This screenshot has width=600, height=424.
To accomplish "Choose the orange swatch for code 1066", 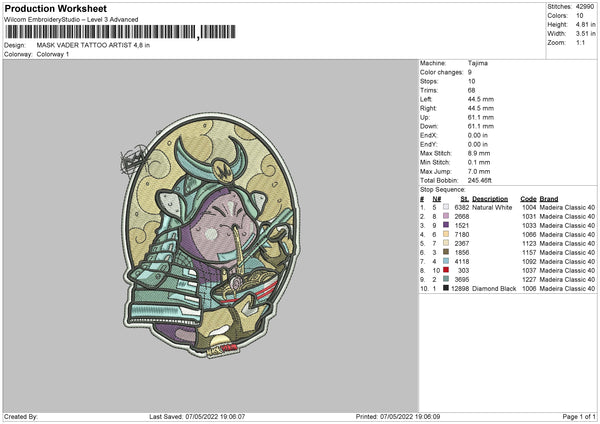I will pyautogui.click(x=446, y=234).
